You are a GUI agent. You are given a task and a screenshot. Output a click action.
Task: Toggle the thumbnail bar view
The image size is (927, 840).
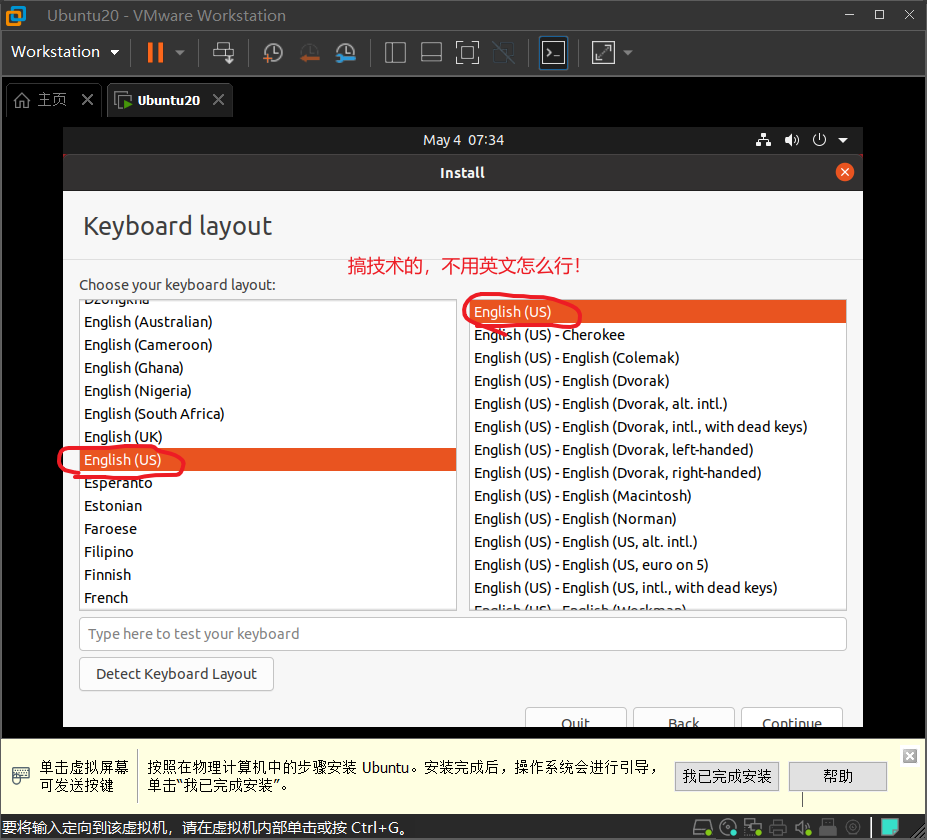coord(431,53)
